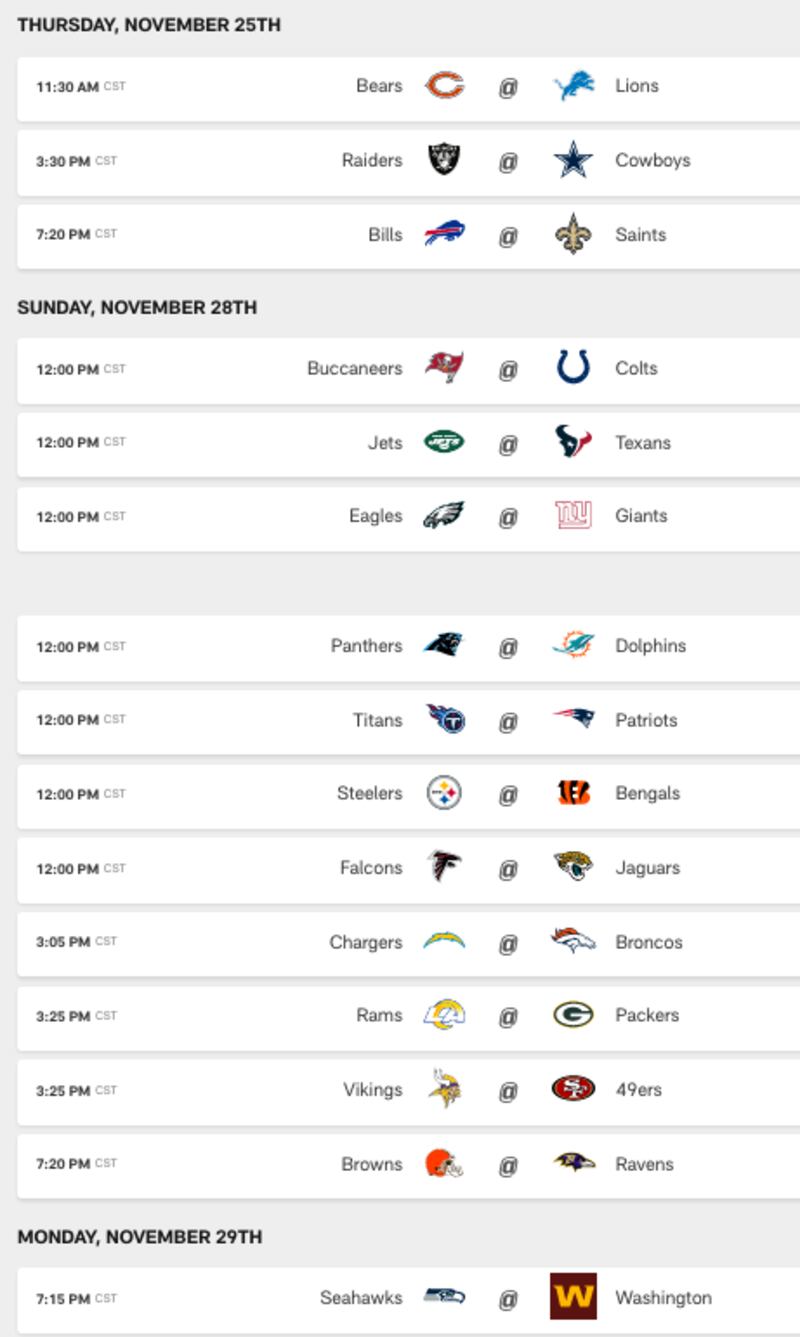The height and width of the screenshot is (1337, 800).
Task: Select the Bills at Saints game row
Action: click(x=408, y=235)
